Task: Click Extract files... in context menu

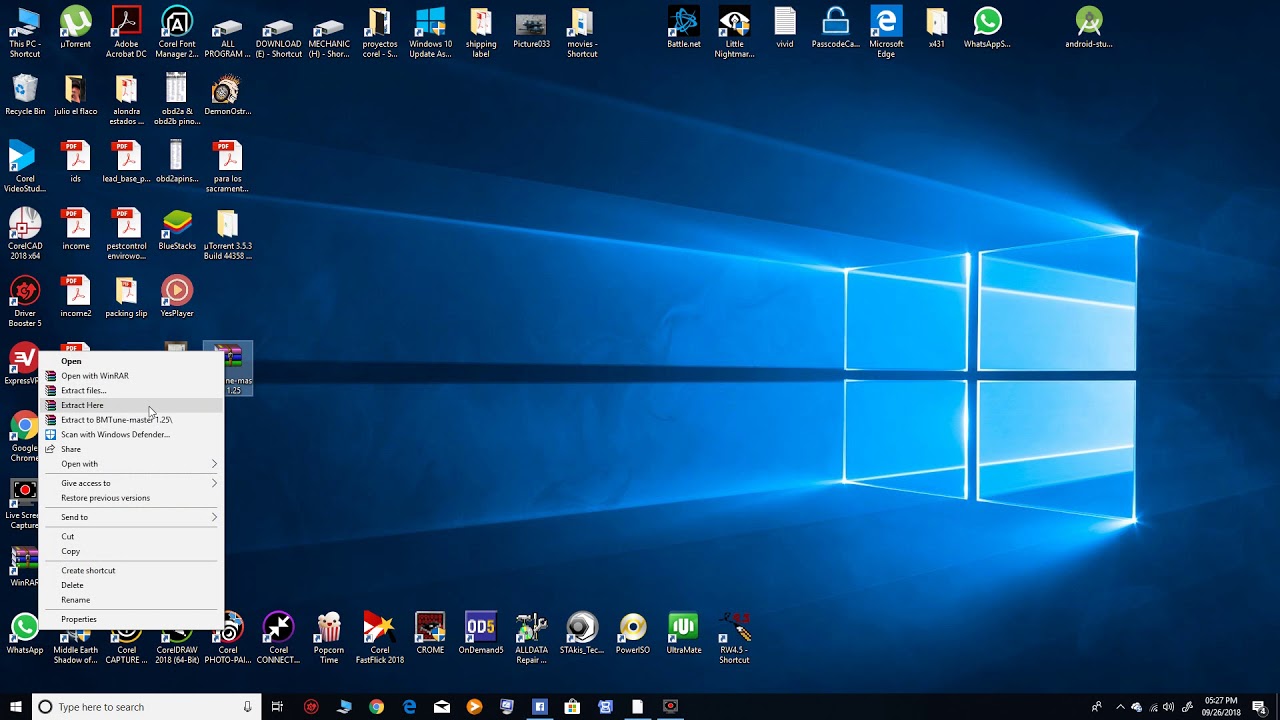Action: click(x=131, y=390)
